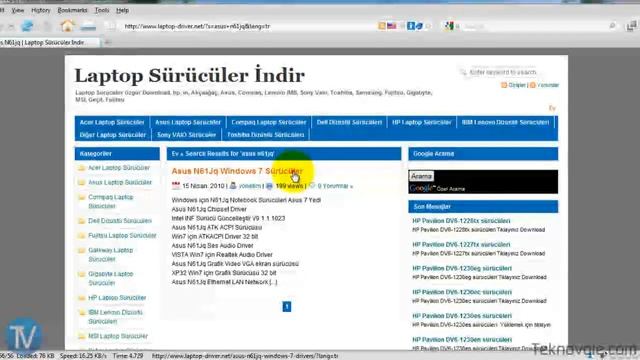Image resolution: width=640 pixels, height=360 pixels.
Task: Open HP Pavilion DV6-1230eg sürücüleri link
Action: click(x=462, y=268)
